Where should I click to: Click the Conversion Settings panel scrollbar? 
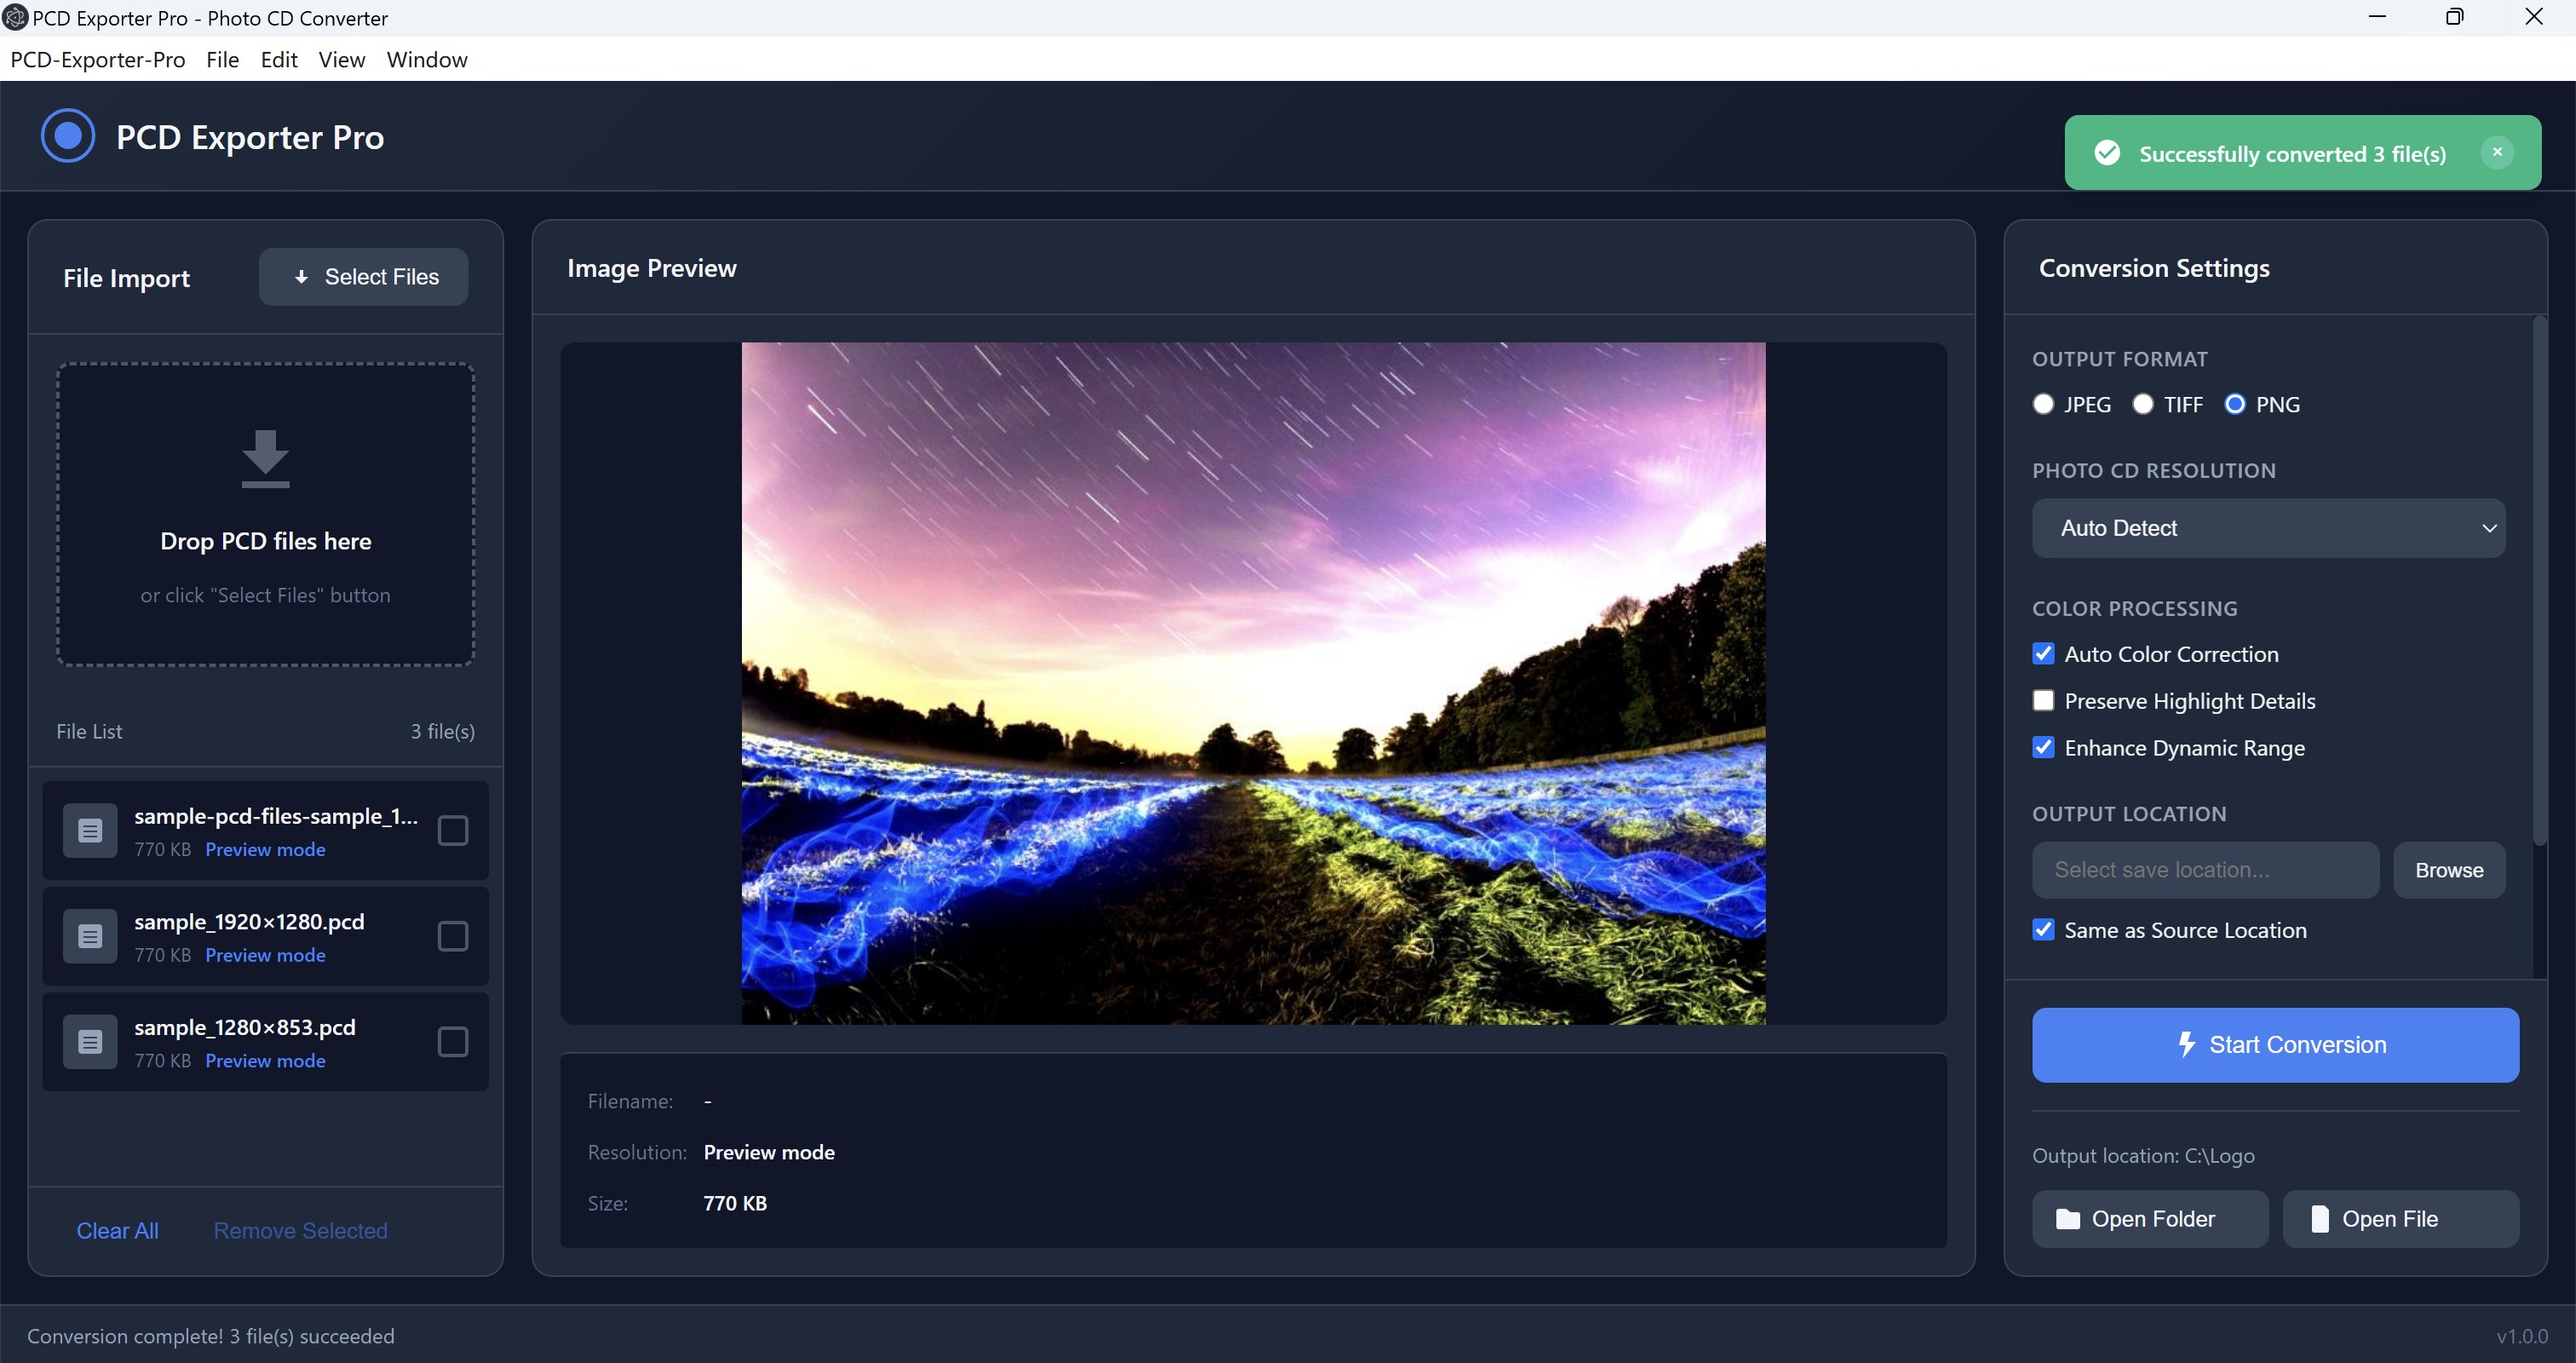tap(2540, 580)
